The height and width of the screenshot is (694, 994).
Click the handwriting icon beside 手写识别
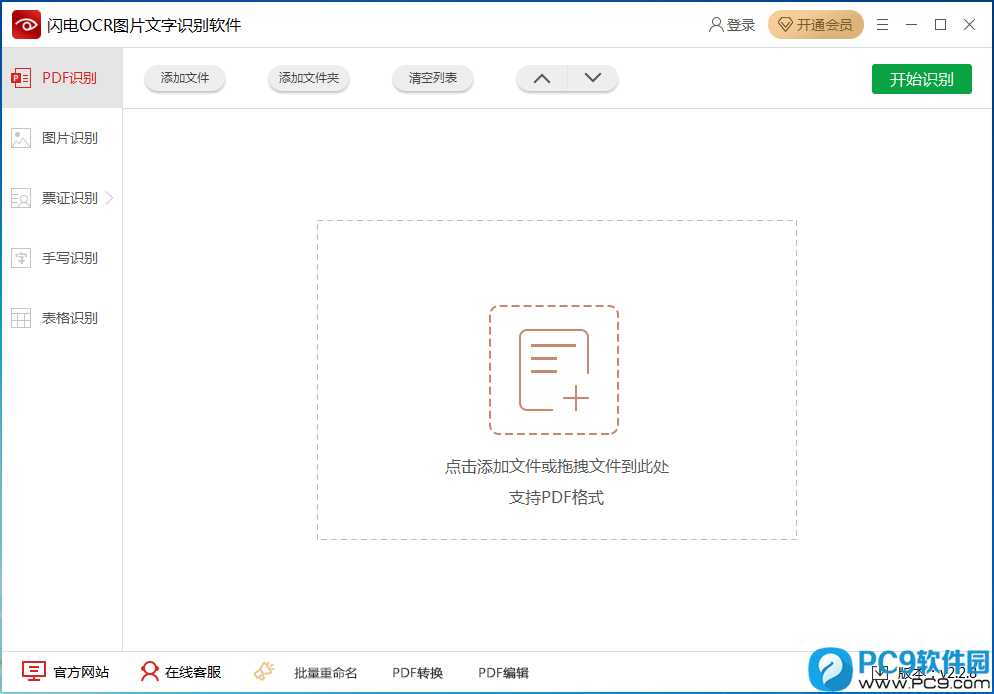(x=21, y=258)
